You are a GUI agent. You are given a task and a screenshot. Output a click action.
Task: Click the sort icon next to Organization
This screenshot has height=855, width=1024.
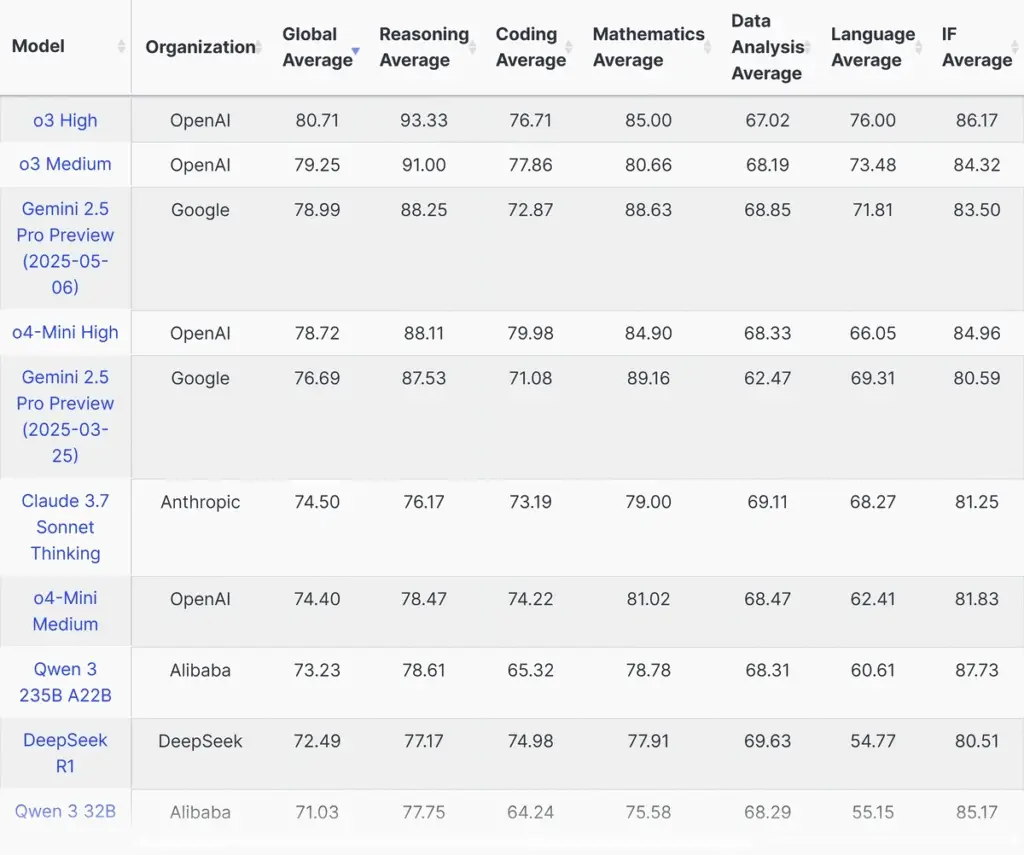click(x=259, y=47)
